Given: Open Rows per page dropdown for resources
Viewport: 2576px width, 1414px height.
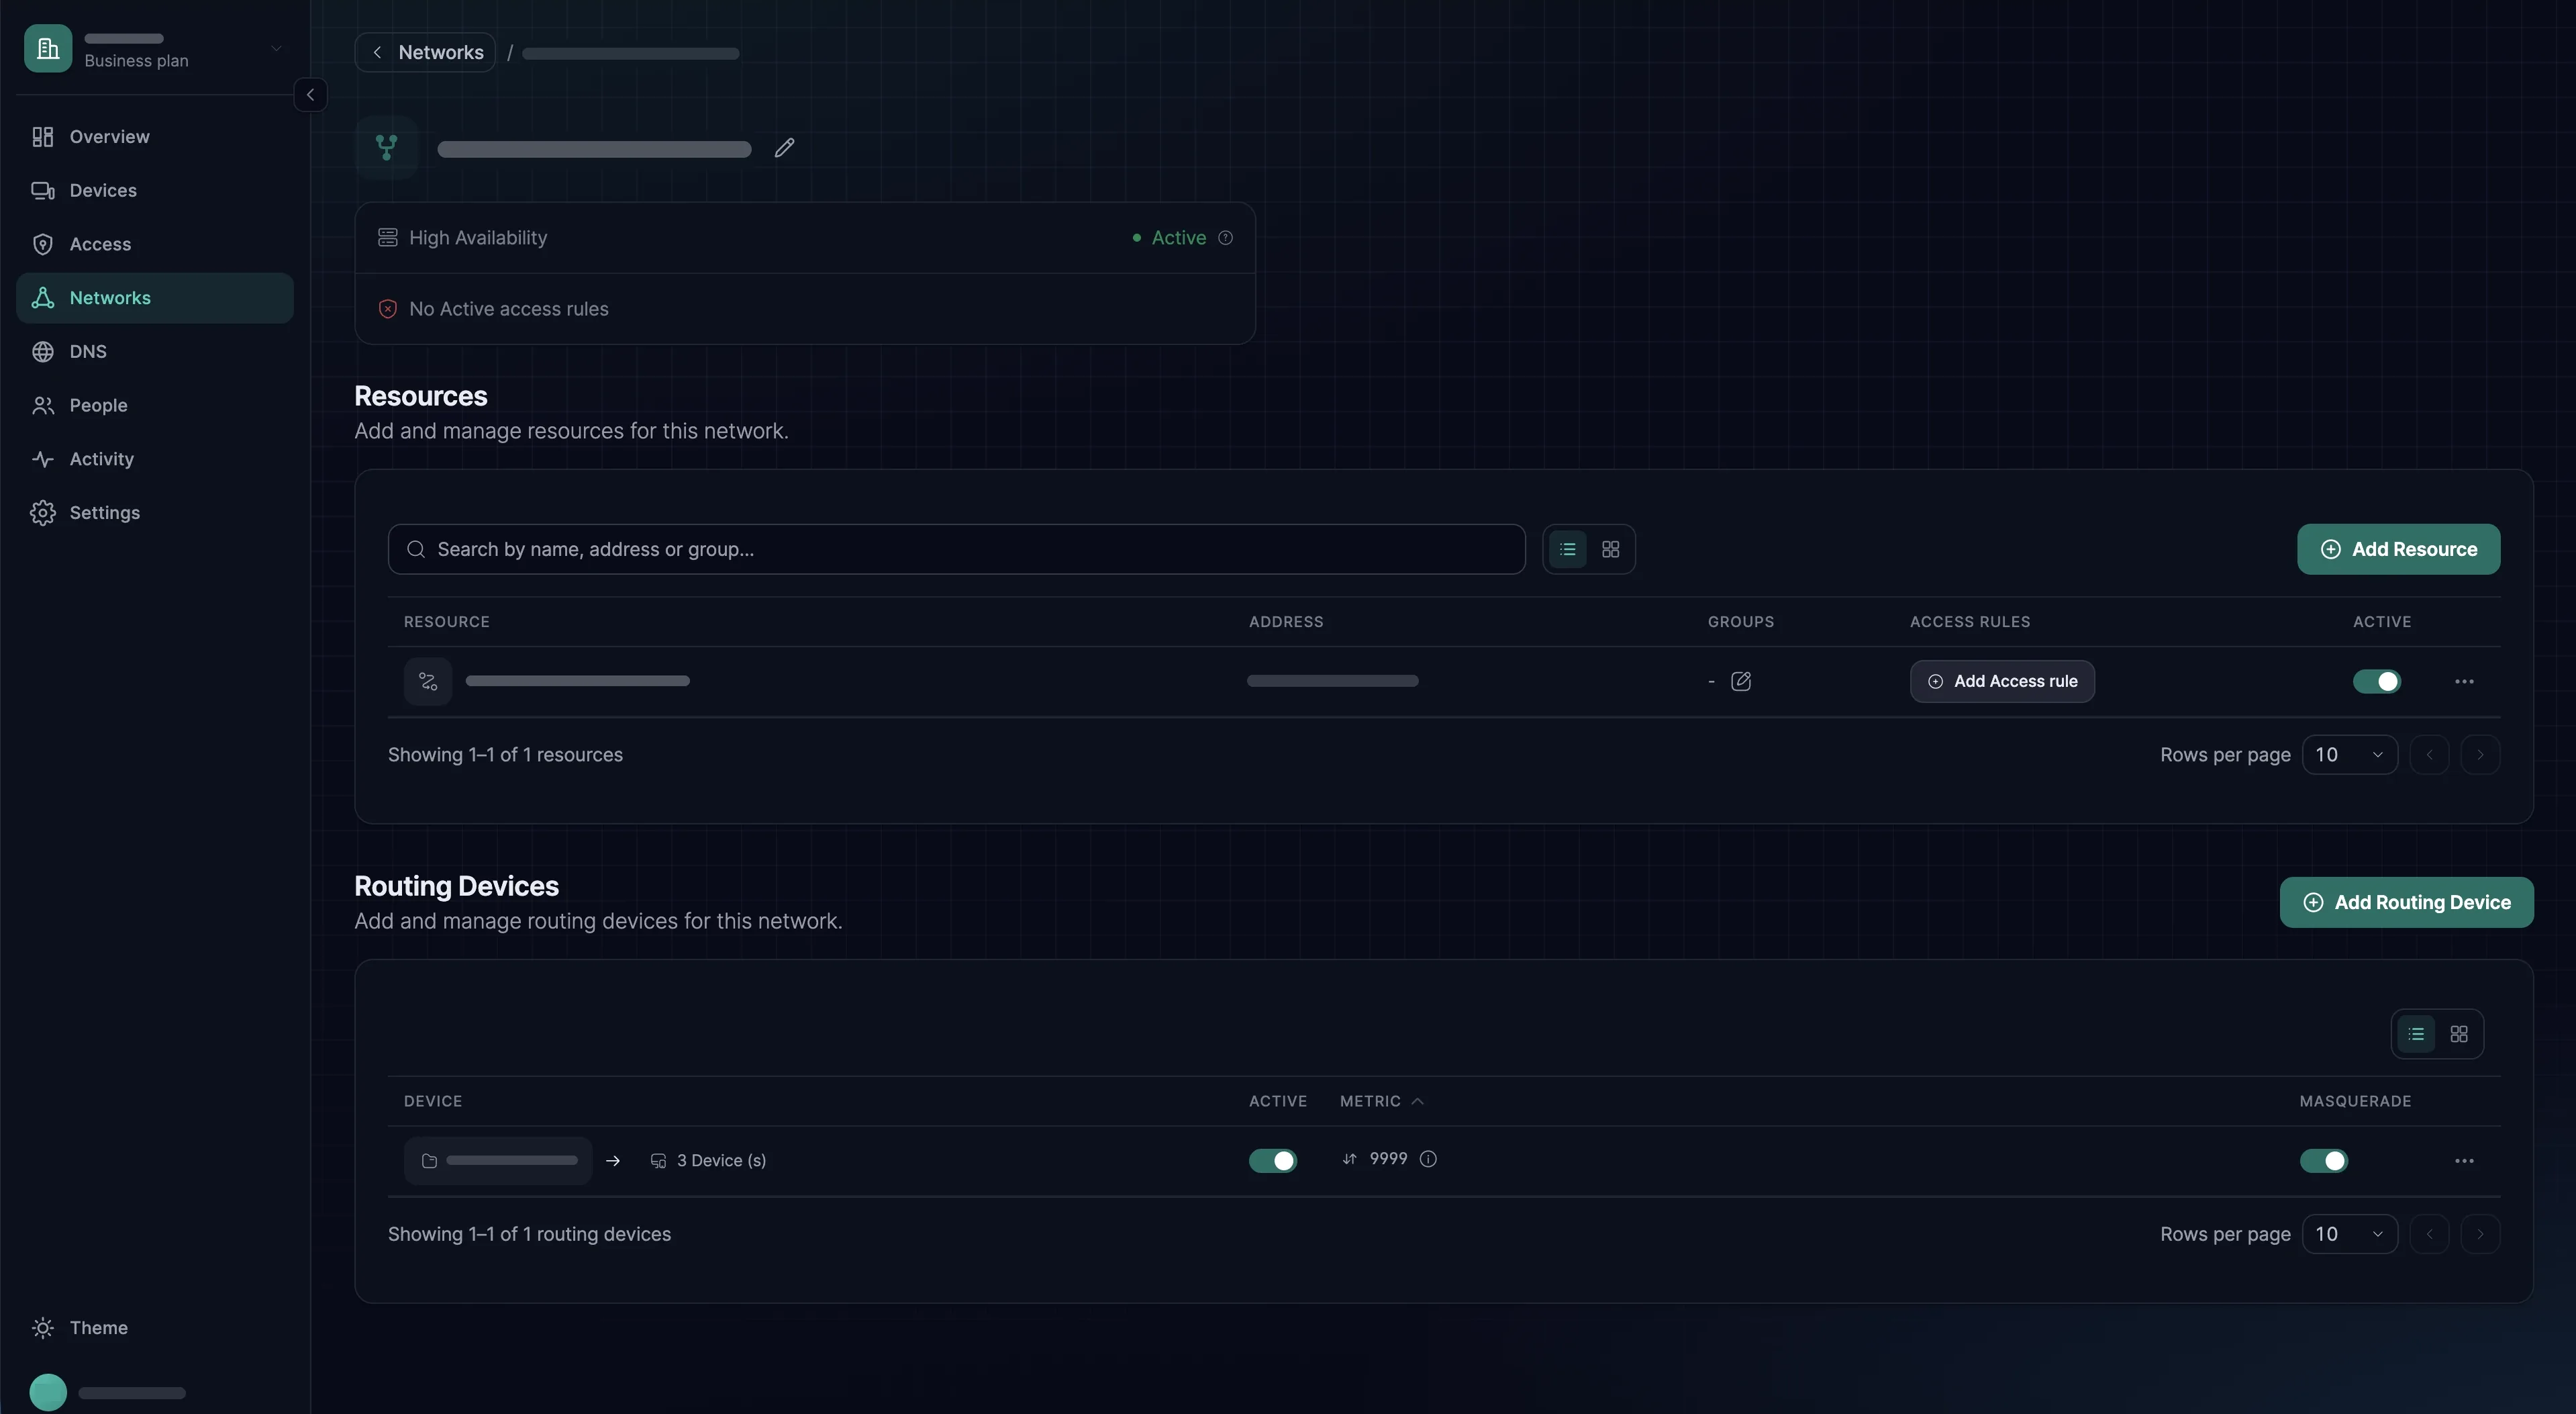Looking at the screenshot, I should point(2349,755).
